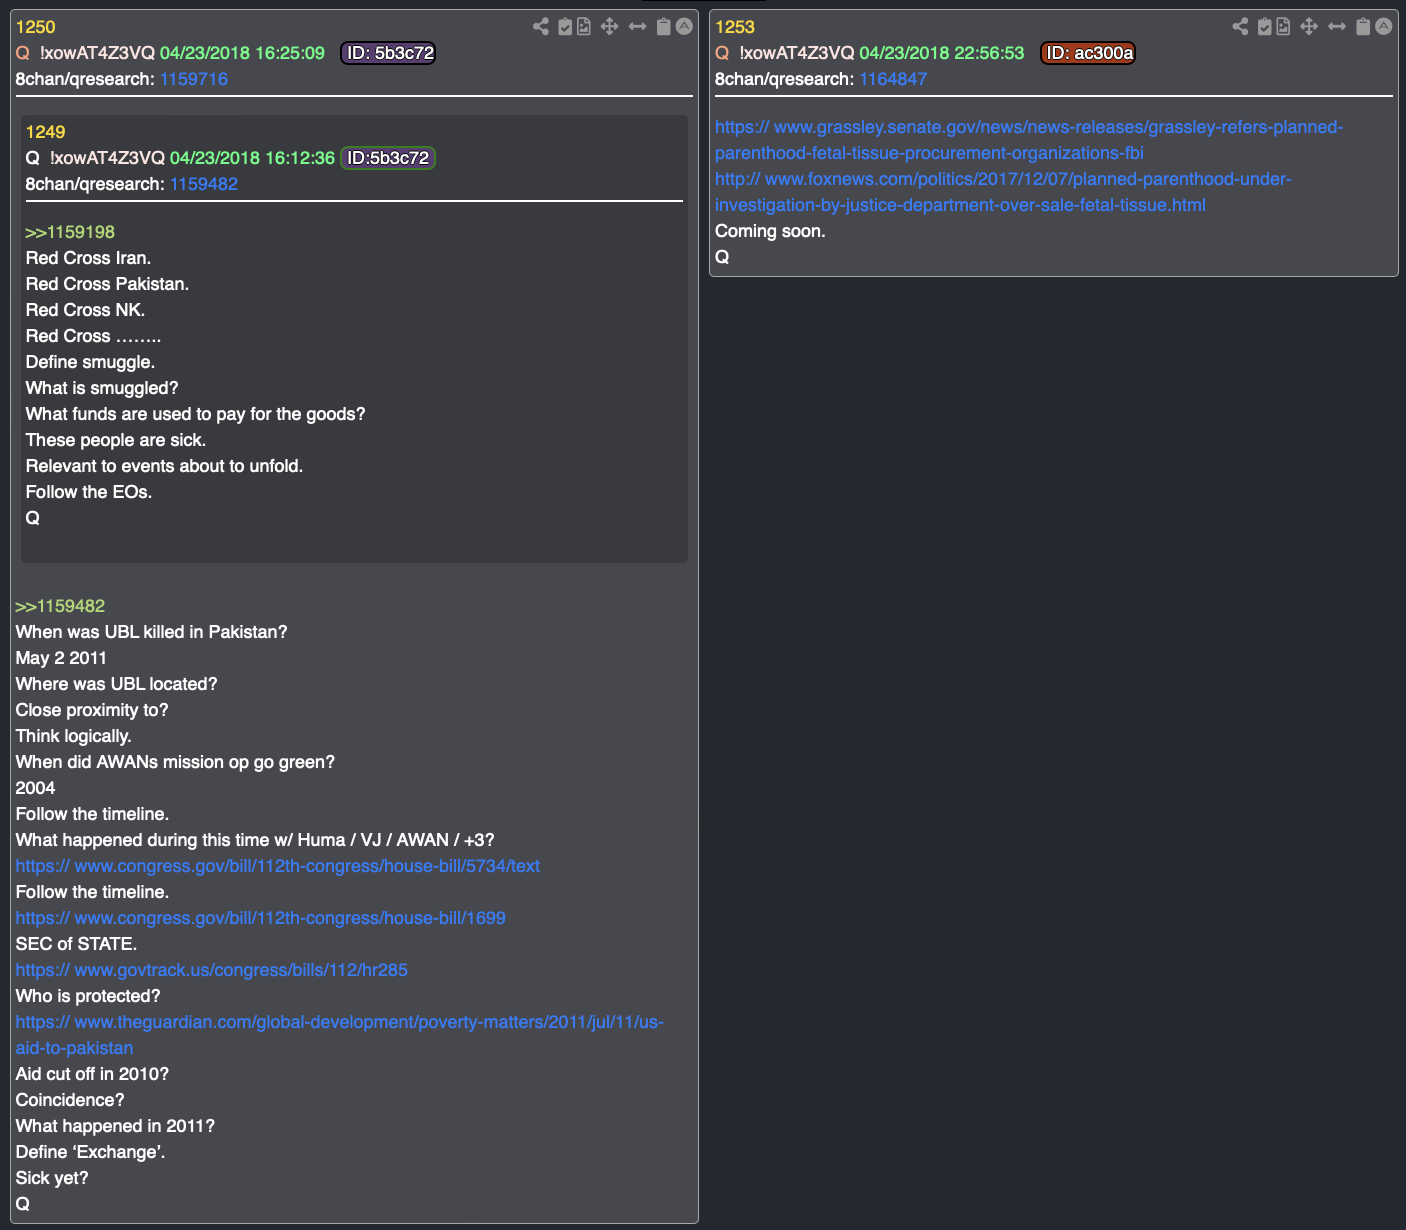Collapse post 1253 with the circled up arrow
This screenshot has height=1230, width=1406.
1384,27
